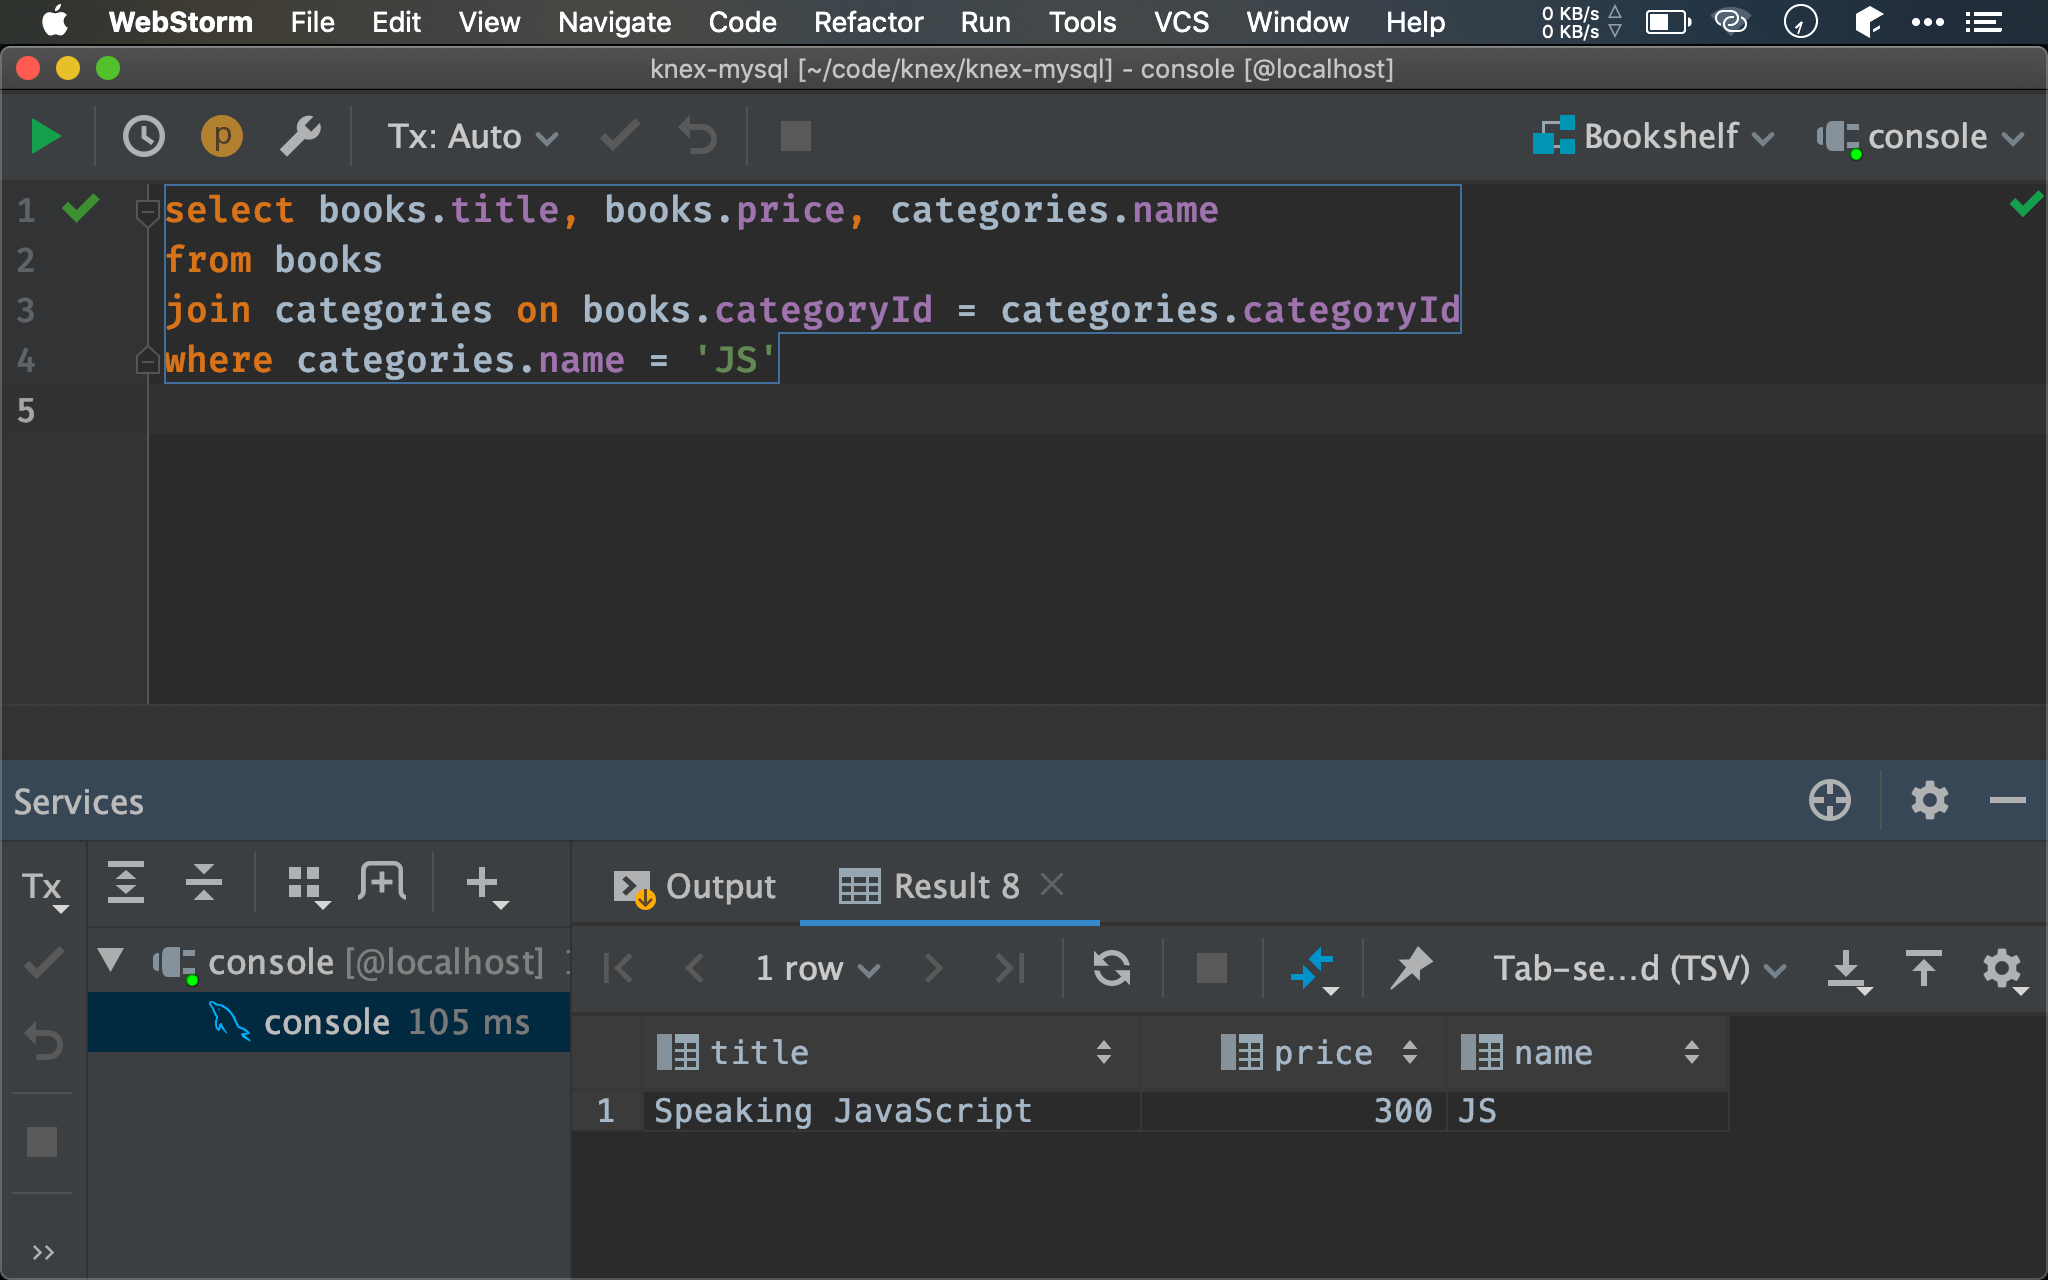Image resolution: width=2048 pixels, height=1280 pixels.
Task: Collapse all services tree icon
Action: [x=203, y=883]
